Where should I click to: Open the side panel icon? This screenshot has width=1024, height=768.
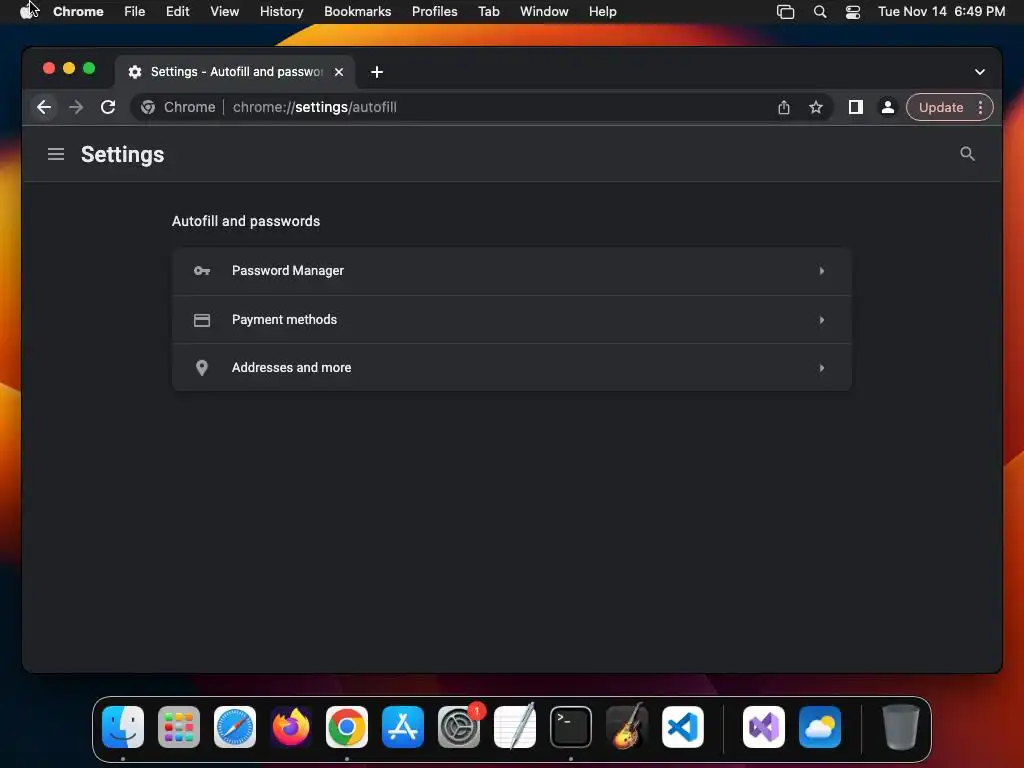click(x=856, y=107)
